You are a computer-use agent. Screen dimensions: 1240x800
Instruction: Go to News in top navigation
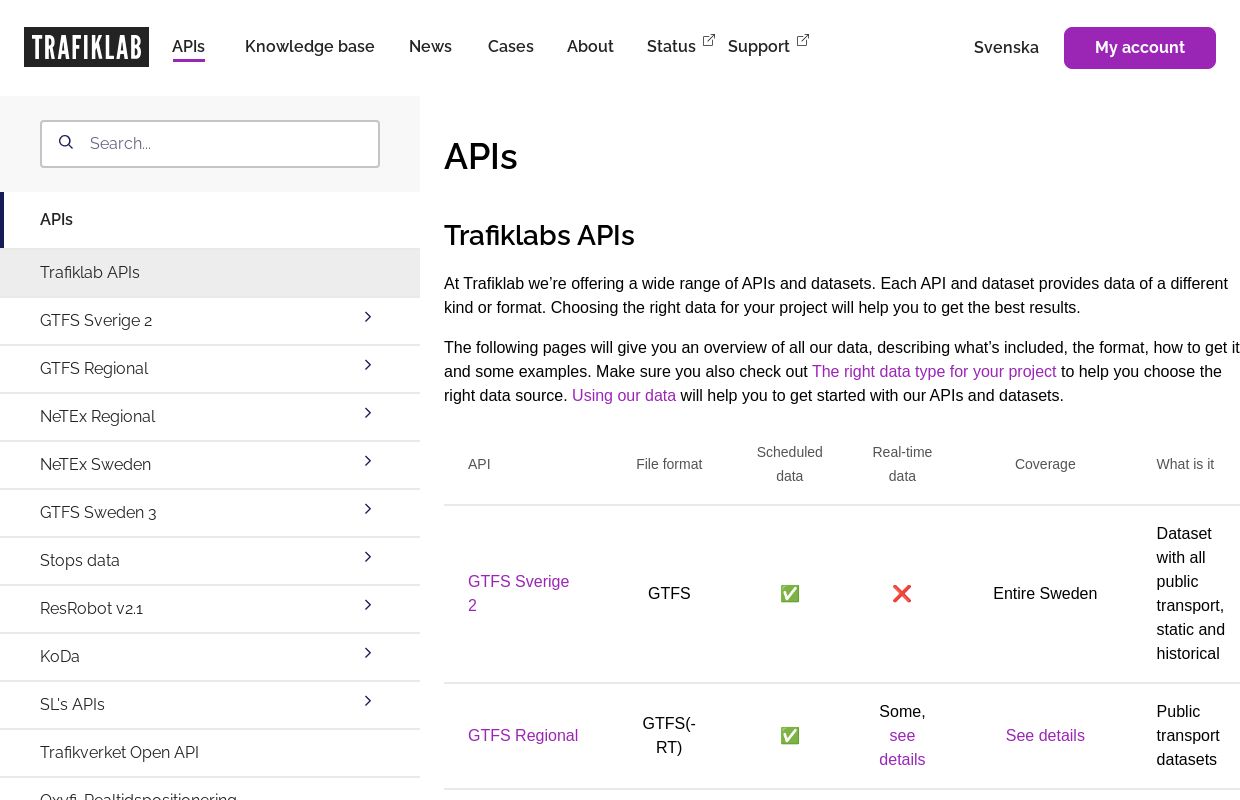pos(430,47)
